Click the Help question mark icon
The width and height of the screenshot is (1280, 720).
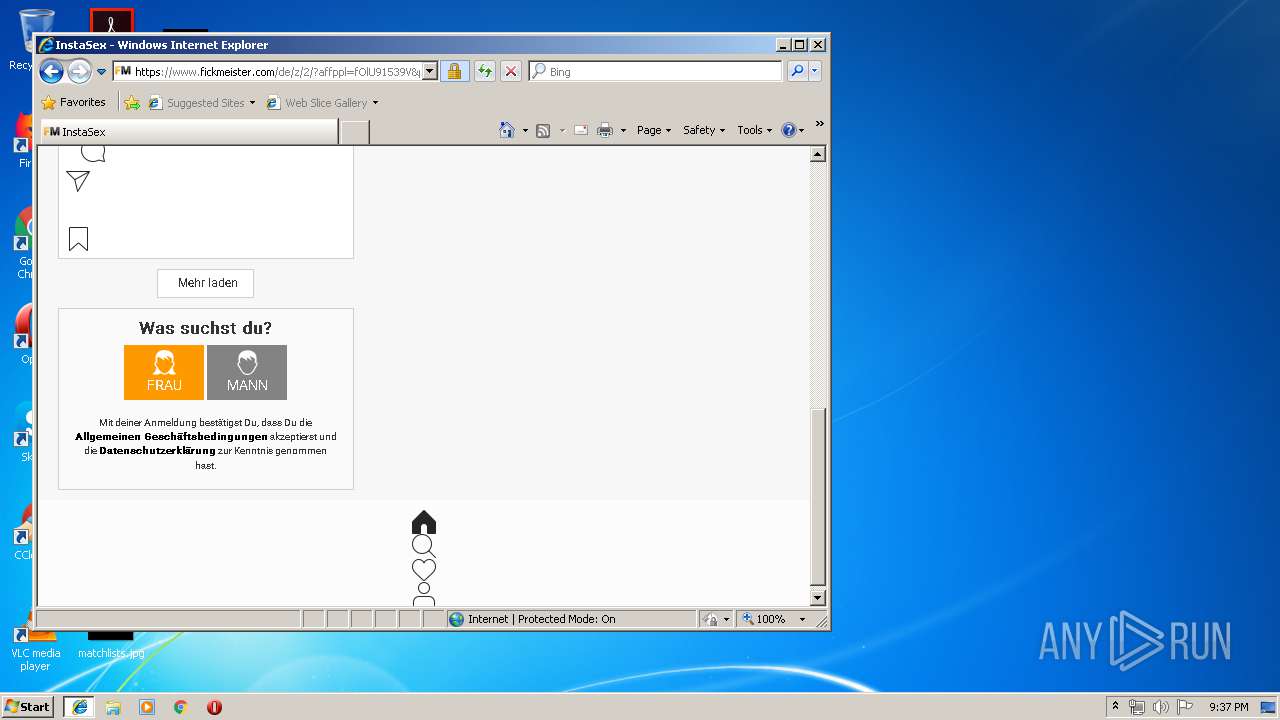coord(788,130)
